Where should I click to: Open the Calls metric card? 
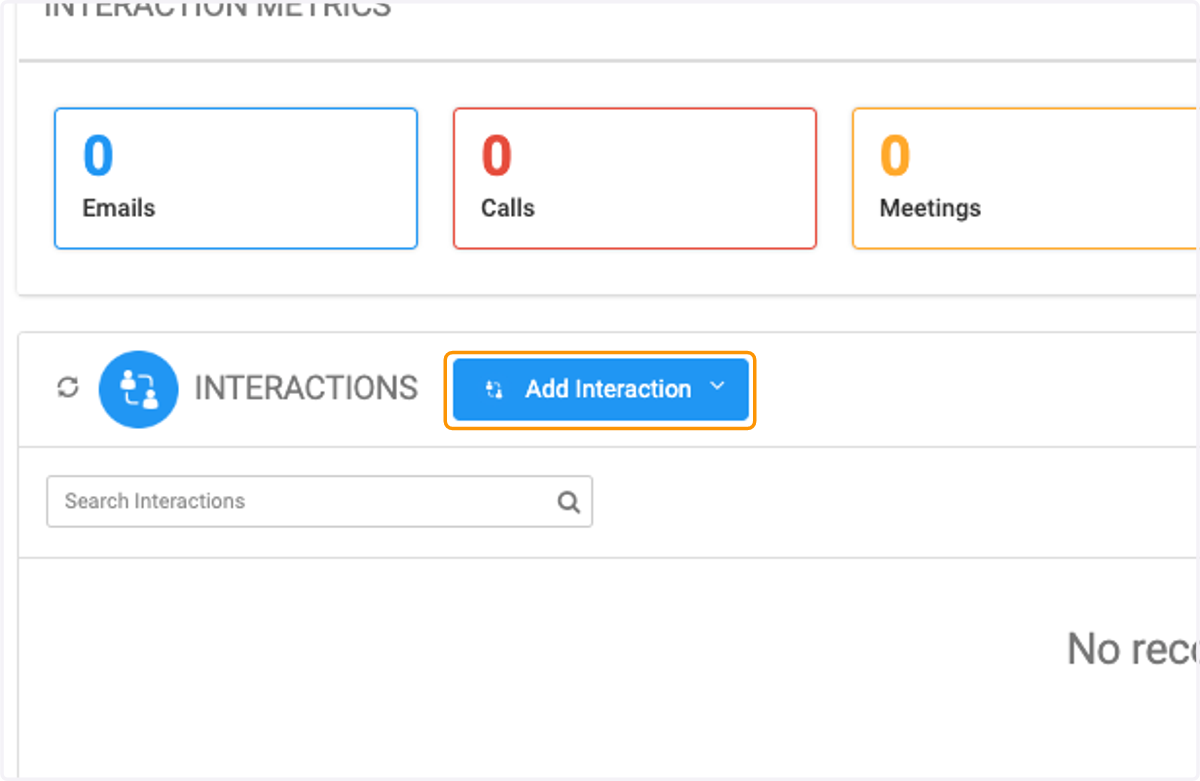click(635, 178)
